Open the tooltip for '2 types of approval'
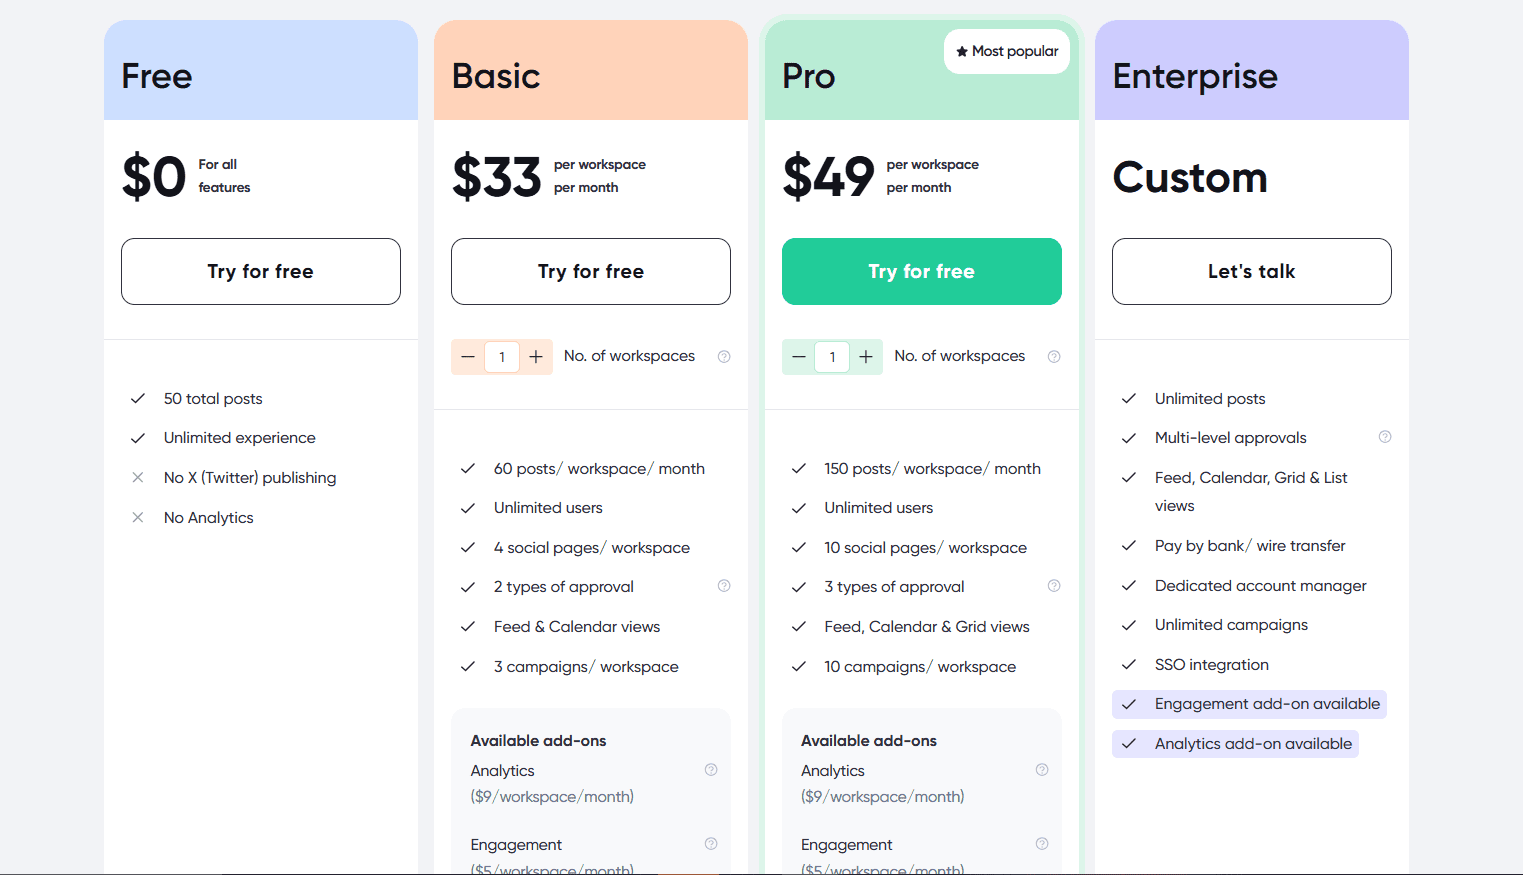The width and height of the screenshot is (1523, 875). pyautogui.click(x=724, y=585)
